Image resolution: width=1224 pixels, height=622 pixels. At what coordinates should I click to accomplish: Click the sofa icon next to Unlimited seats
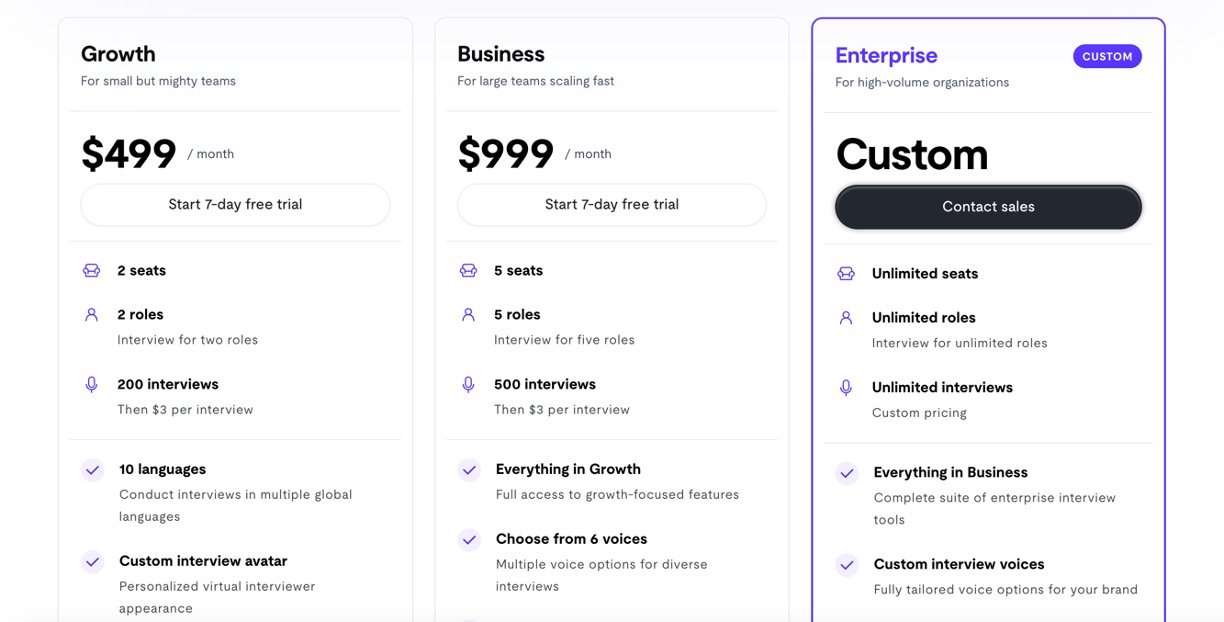[846, 274]
